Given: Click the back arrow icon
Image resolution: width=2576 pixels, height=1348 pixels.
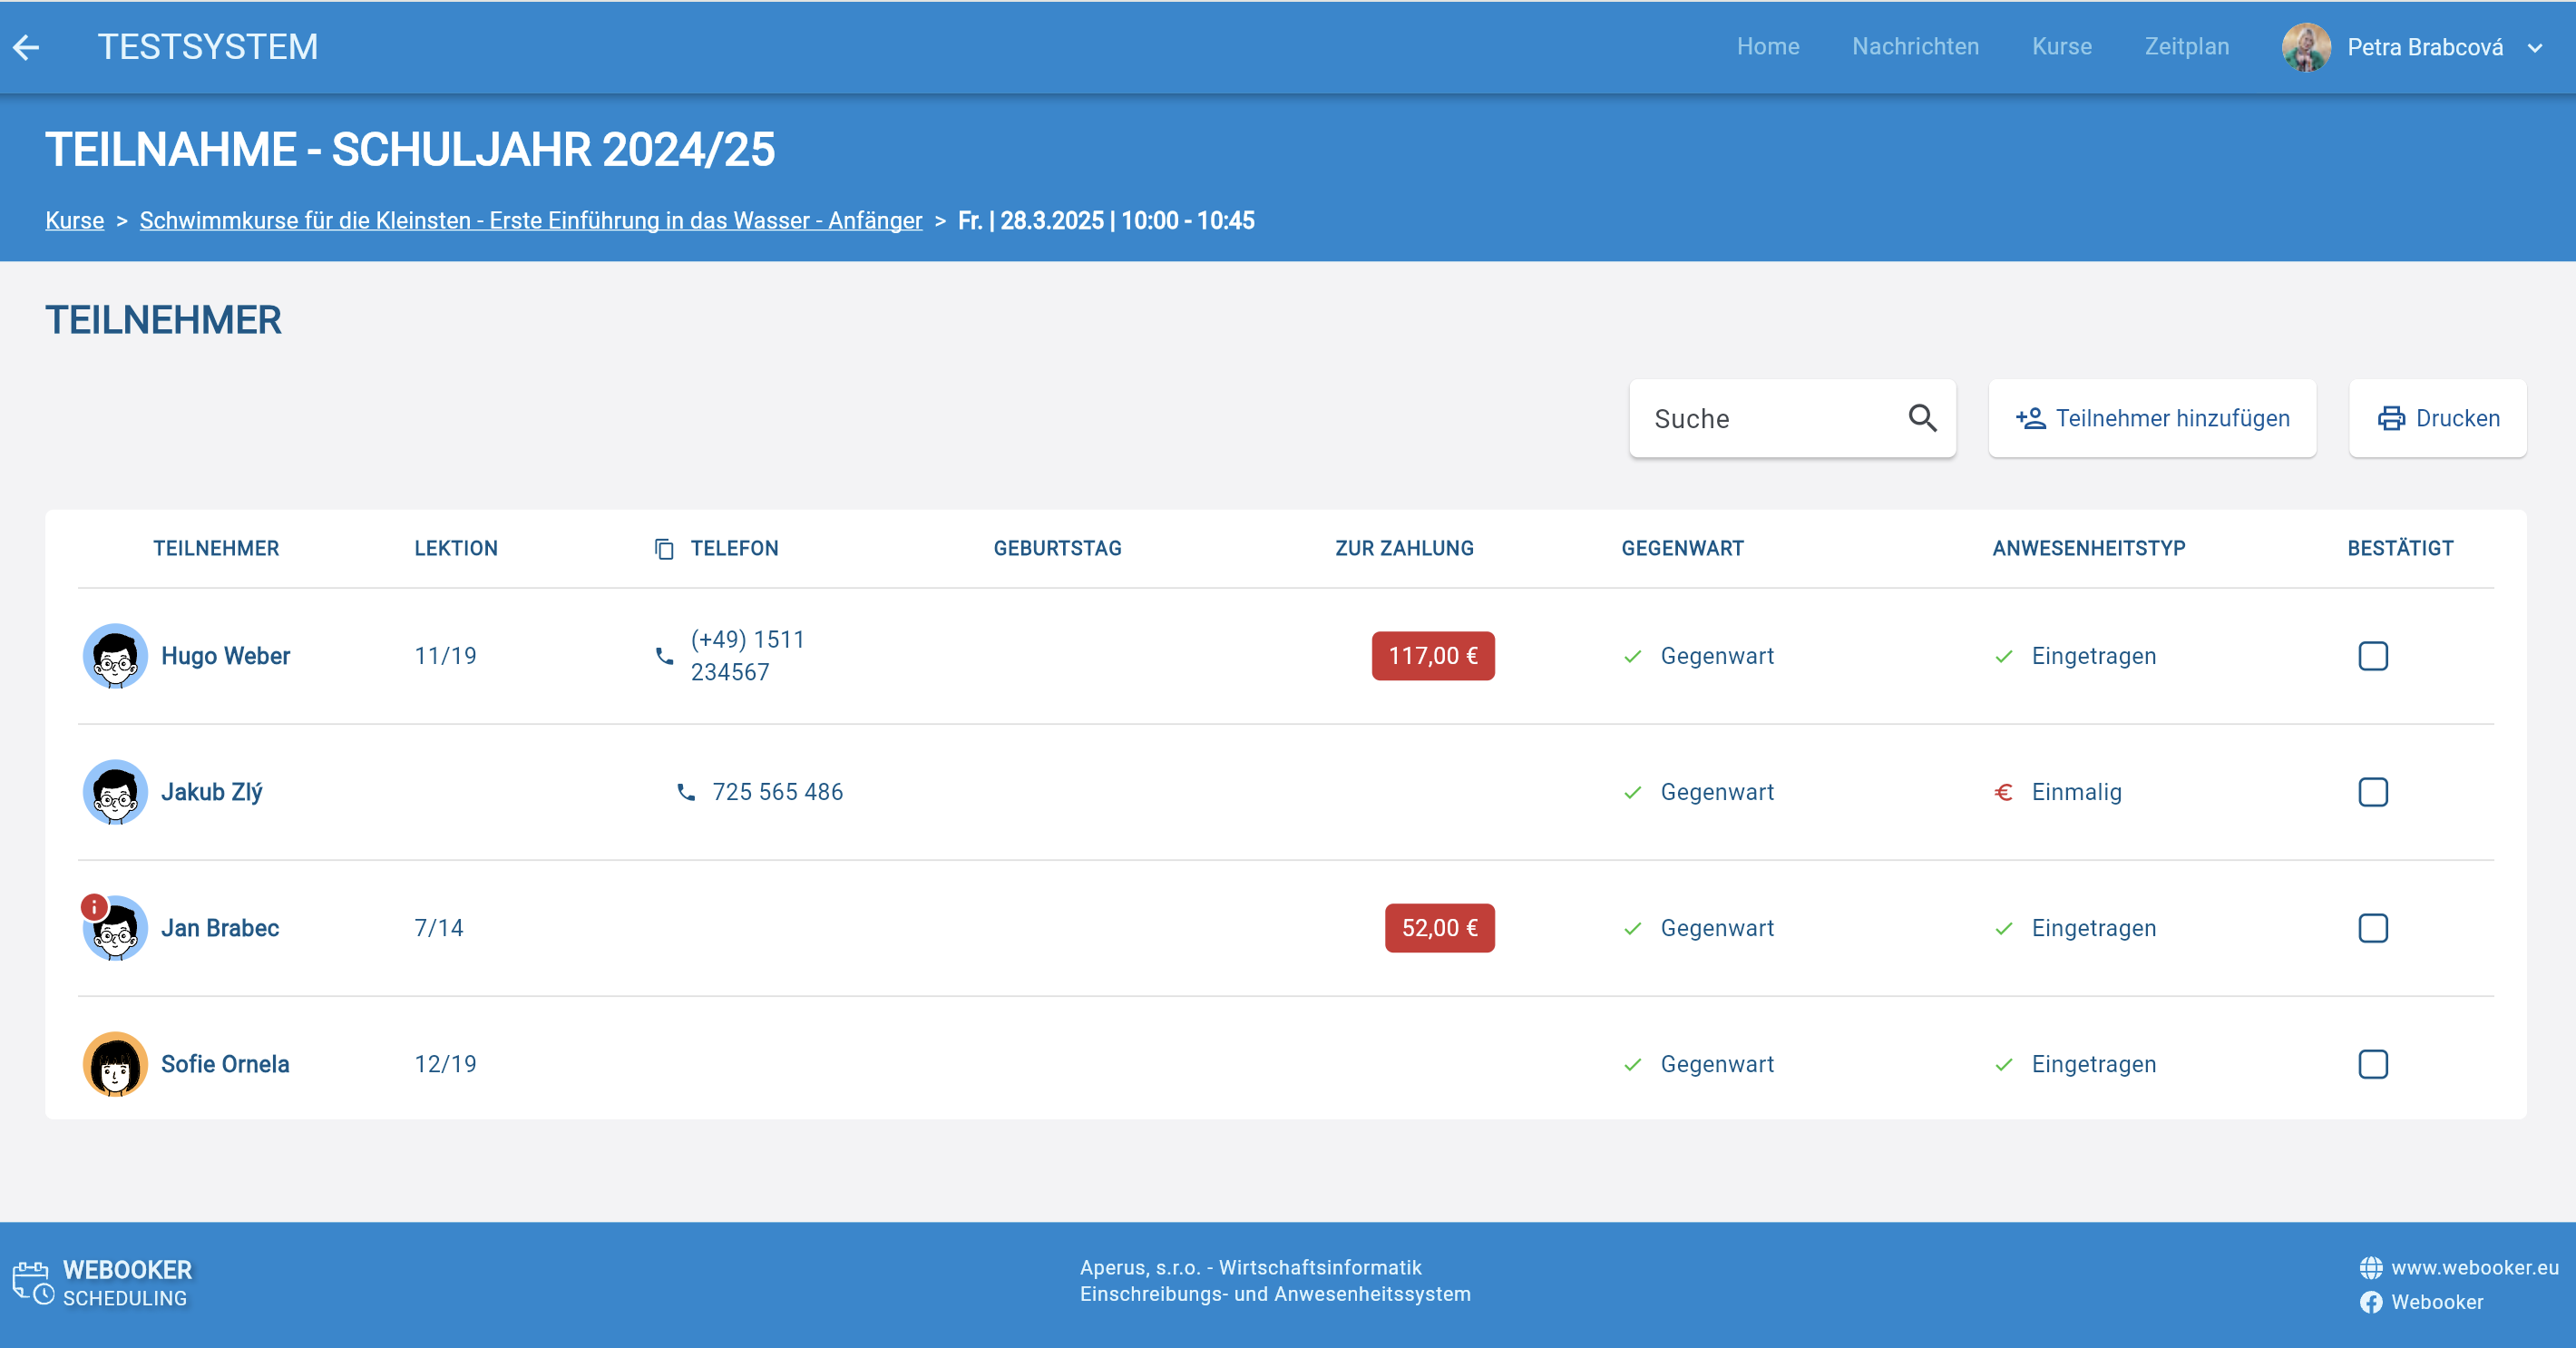Looking at the screenshot, I should tap(27, 47).
